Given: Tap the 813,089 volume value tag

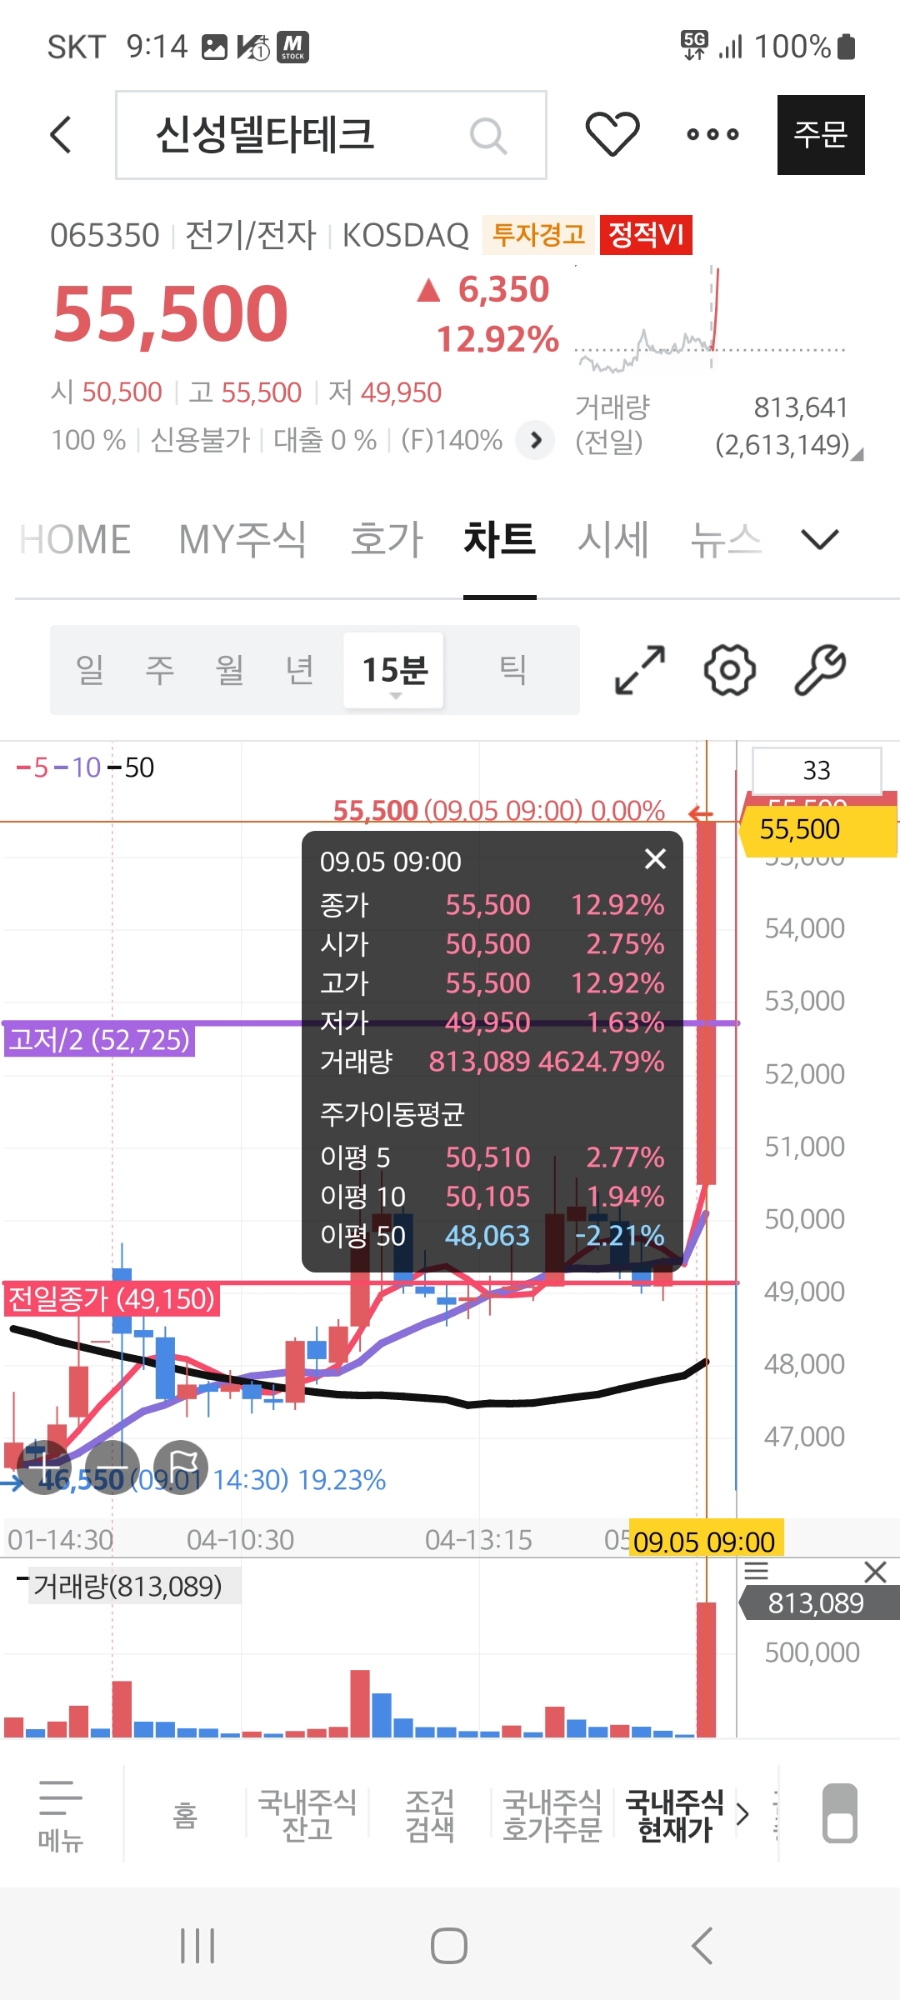Looking at the screenshot, I should (x=818, y=1603).
